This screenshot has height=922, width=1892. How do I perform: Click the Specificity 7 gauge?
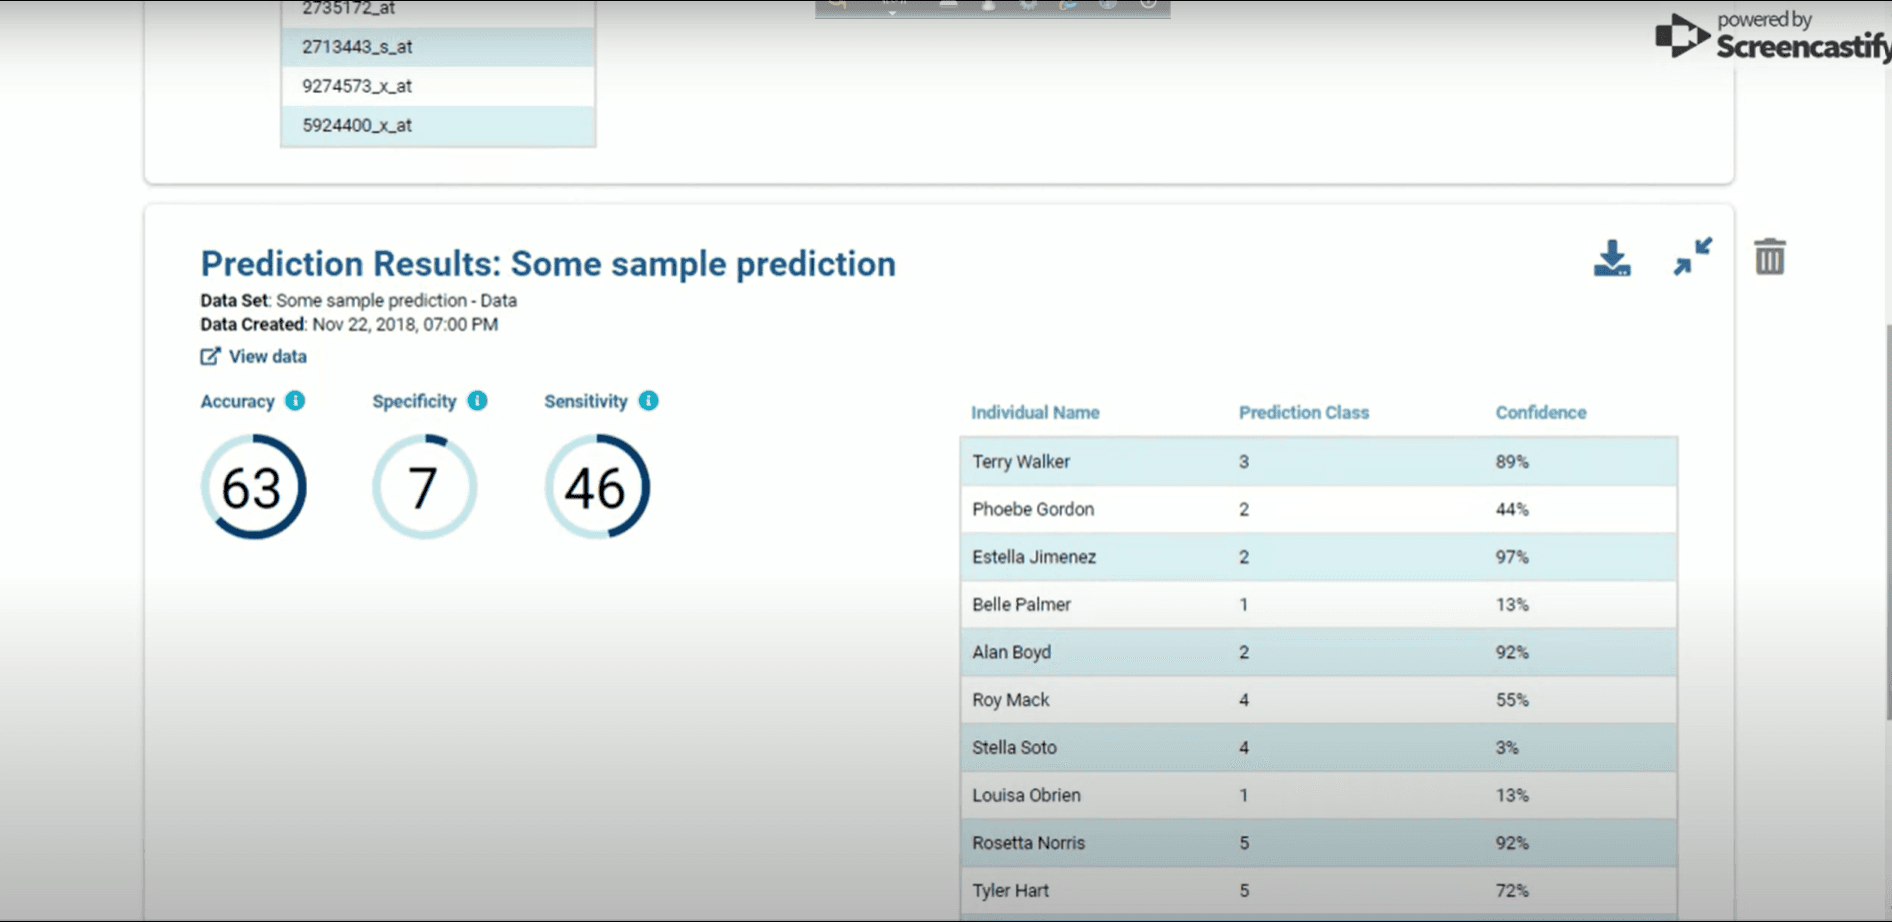tap(425, 487)
